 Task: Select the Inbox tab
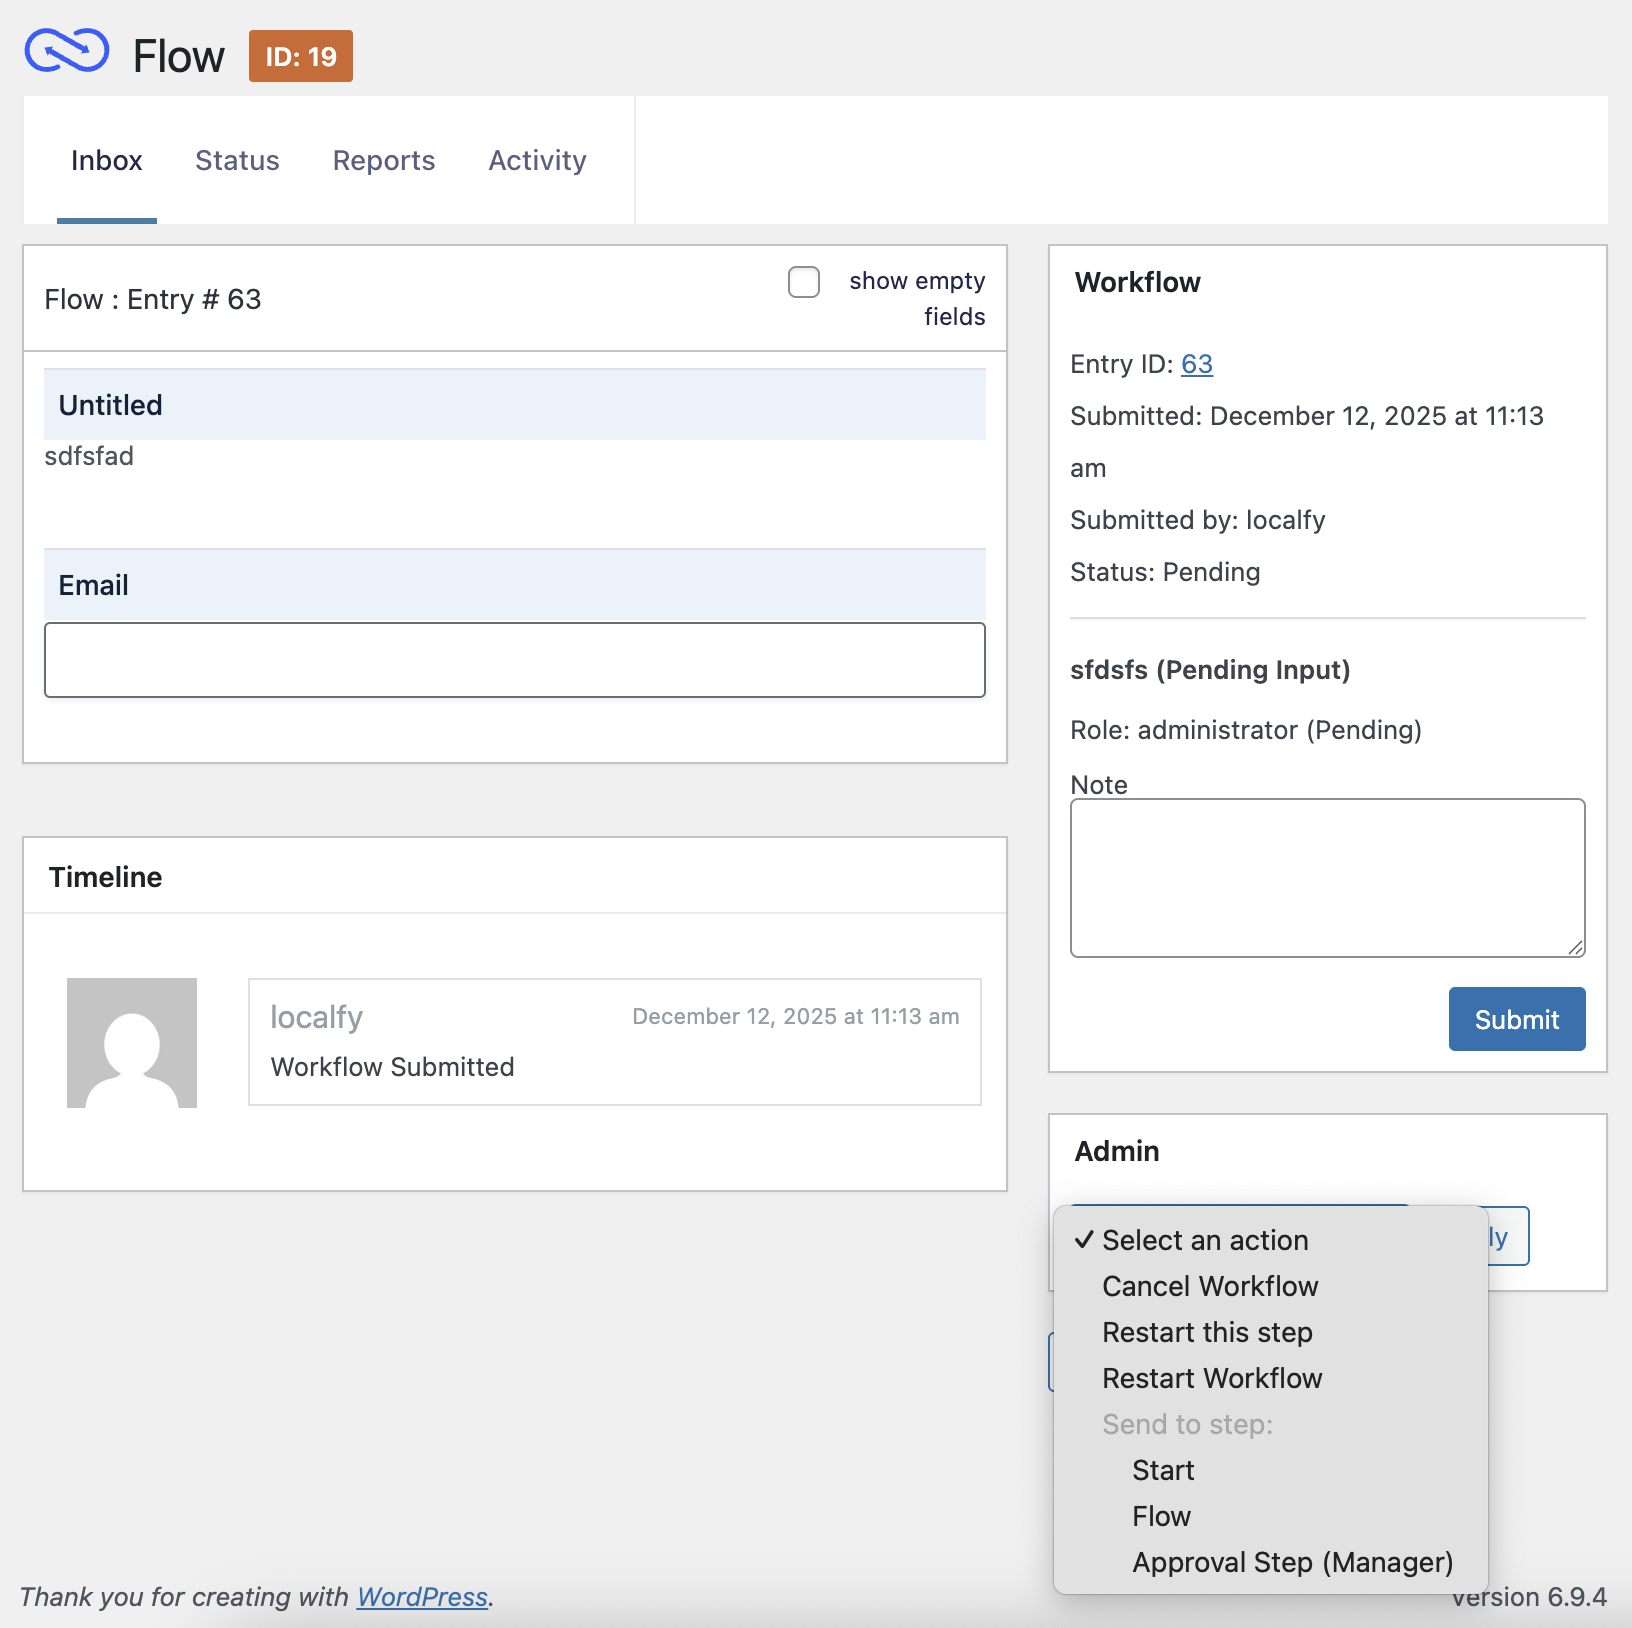pyautogui.click(x=107, y=160)
